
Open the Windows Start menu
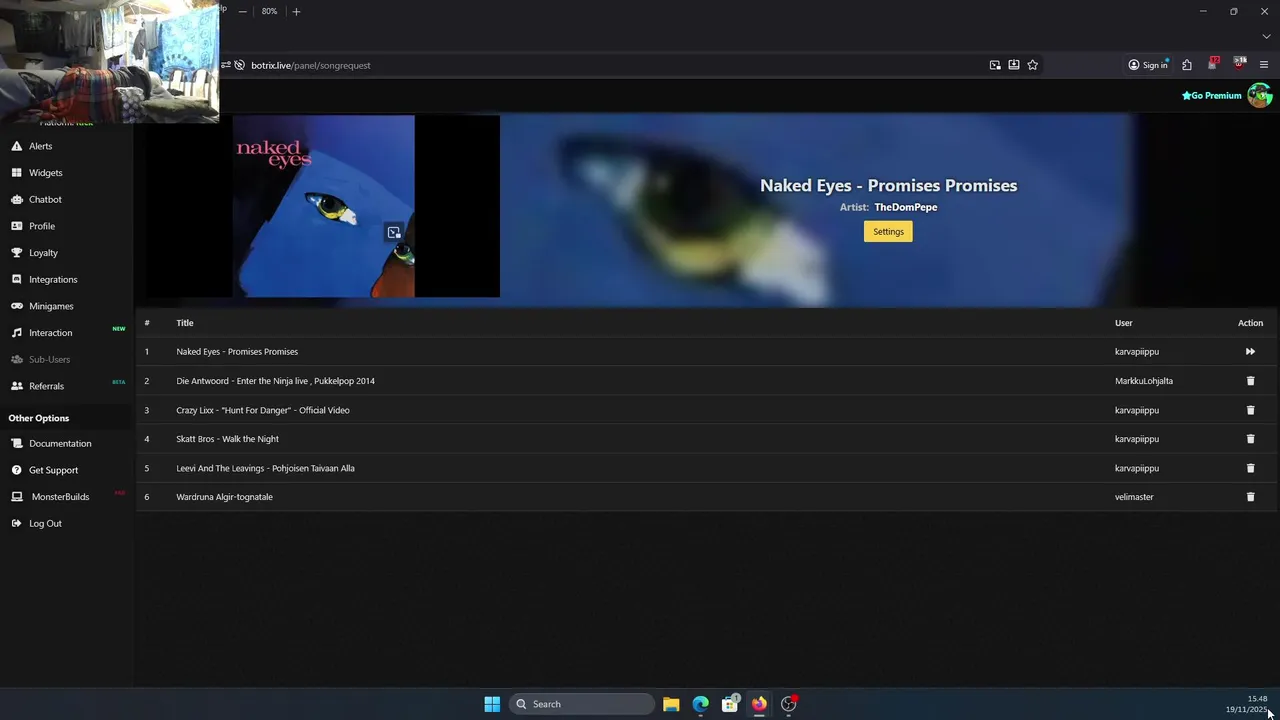pos(492,704)
